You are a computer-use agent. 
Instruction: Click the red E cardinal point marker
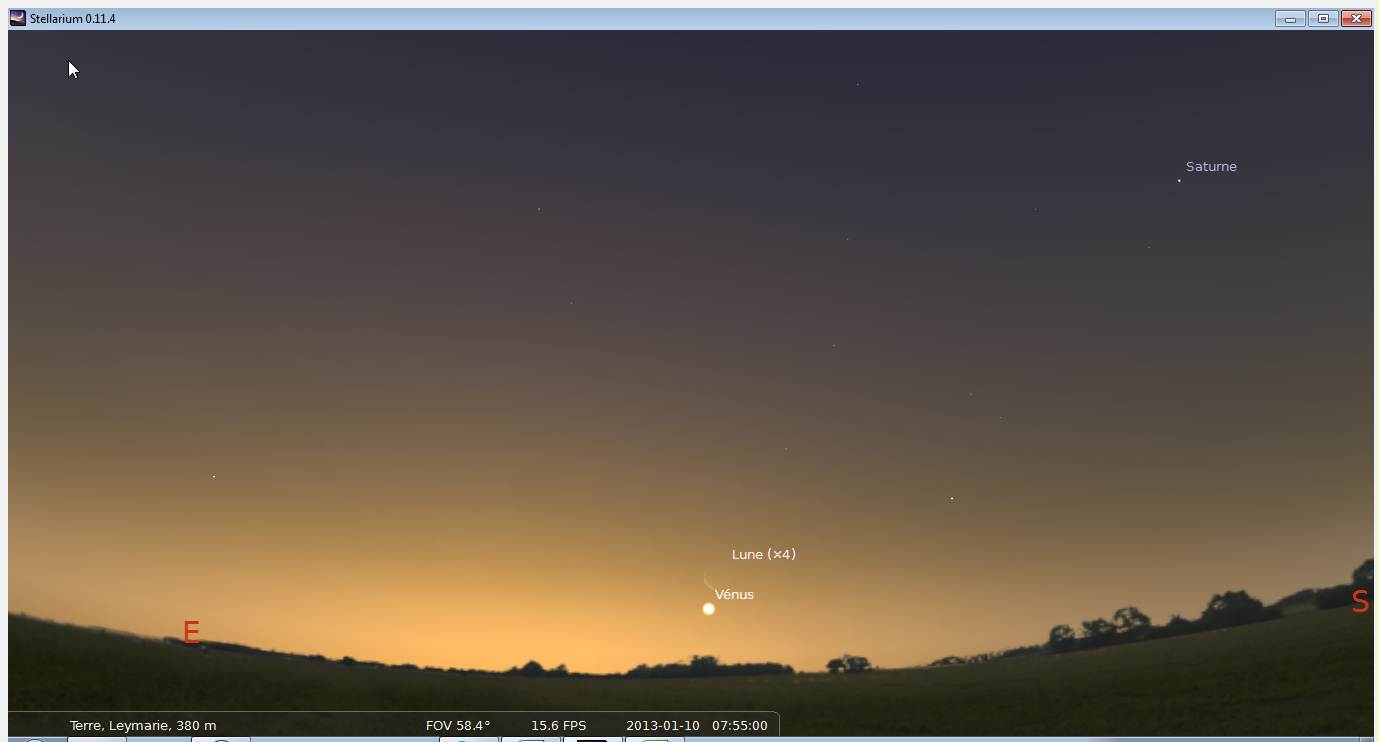[x=191, y=632]
